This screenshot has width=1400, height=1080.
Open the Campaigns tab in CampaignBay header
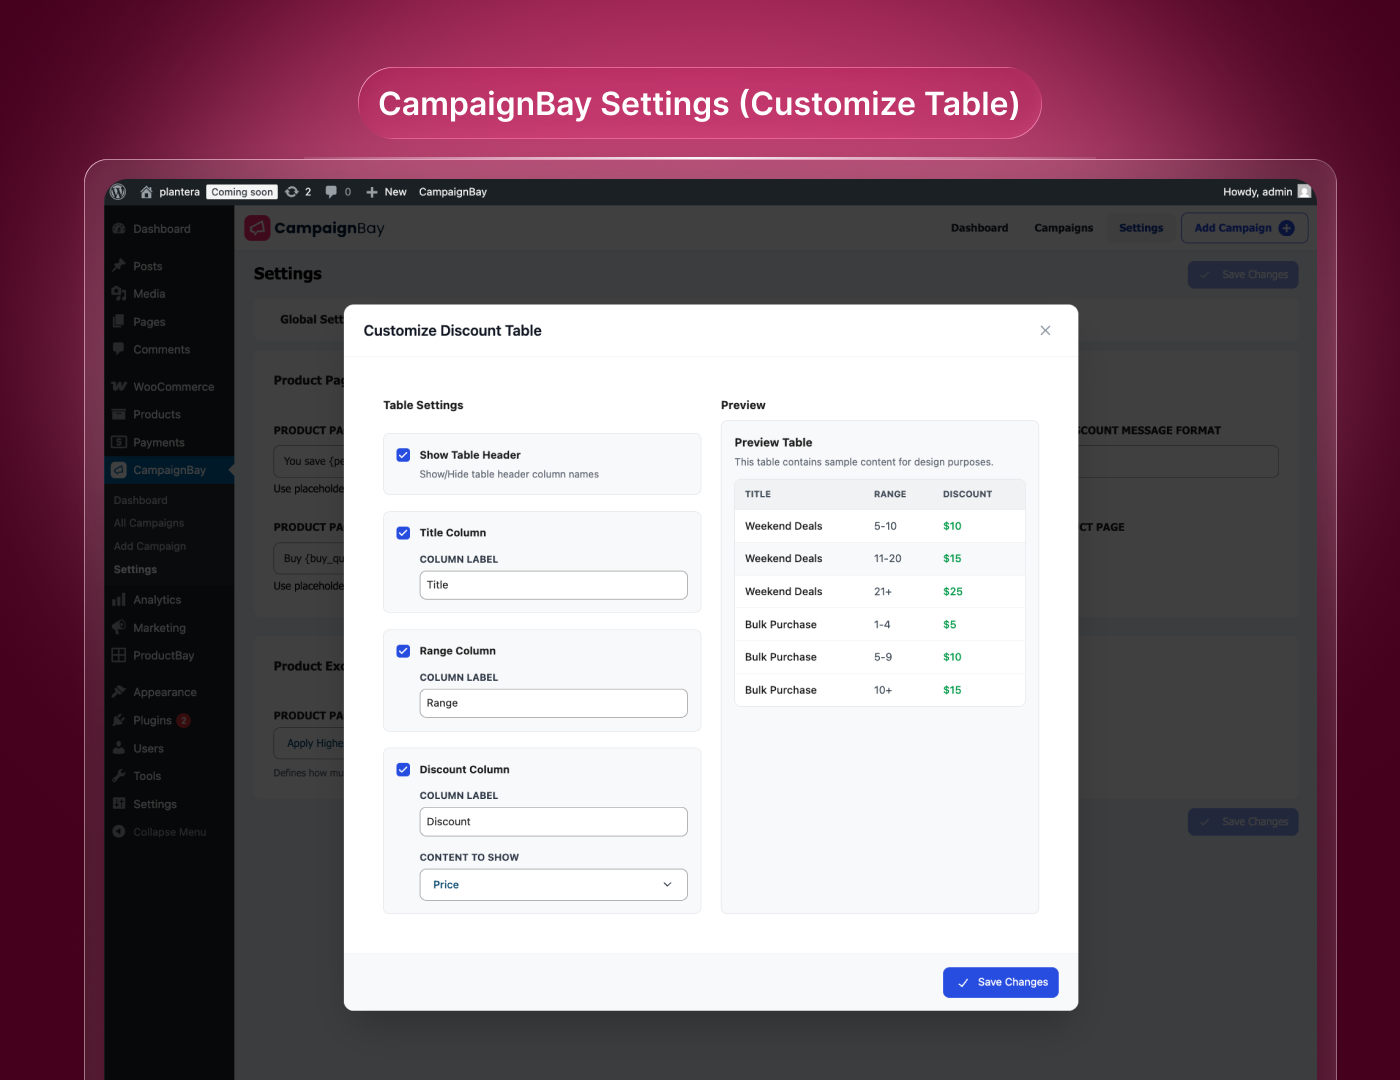point(1063,228)
